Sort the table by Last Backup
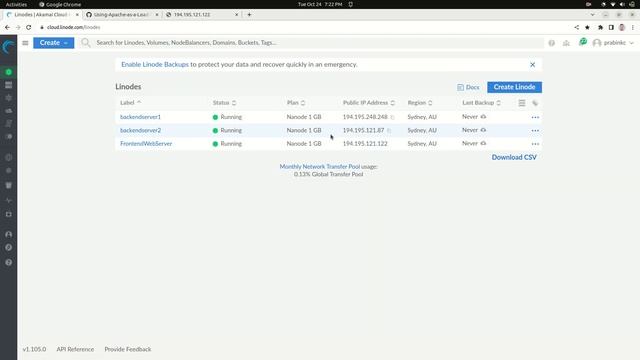Viewport: 640px width, 360px height. click(x=482, y=102)
